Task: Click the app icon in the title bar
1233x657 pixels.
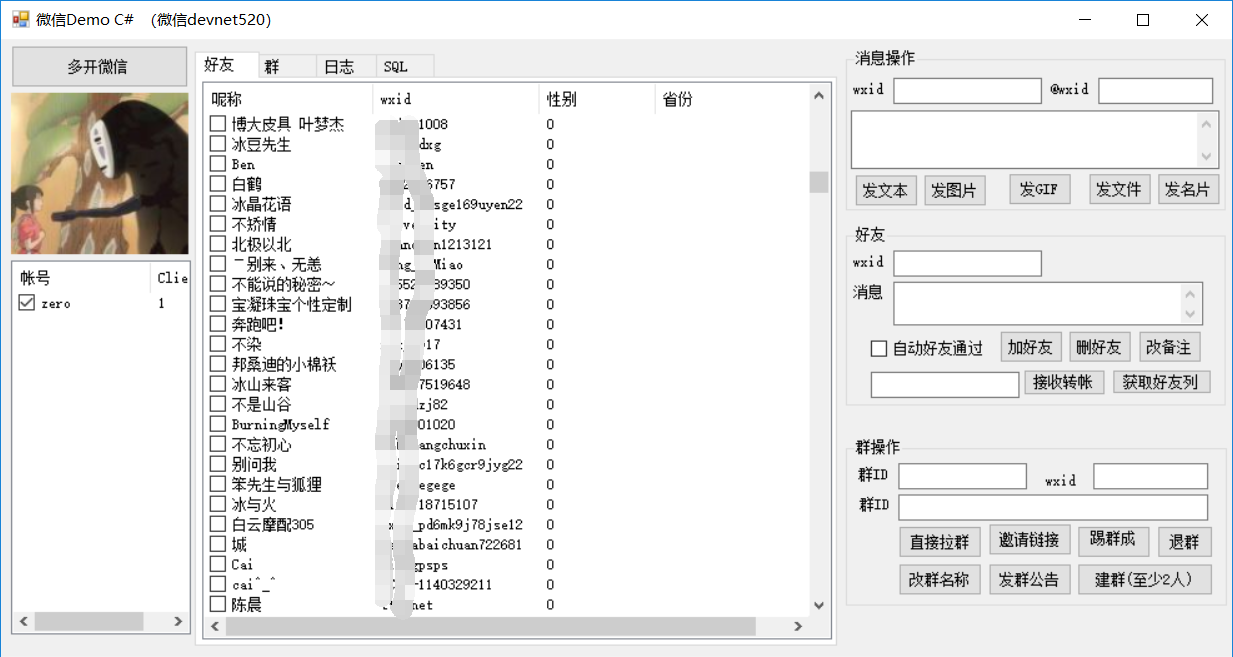Action: click(20, 19)
